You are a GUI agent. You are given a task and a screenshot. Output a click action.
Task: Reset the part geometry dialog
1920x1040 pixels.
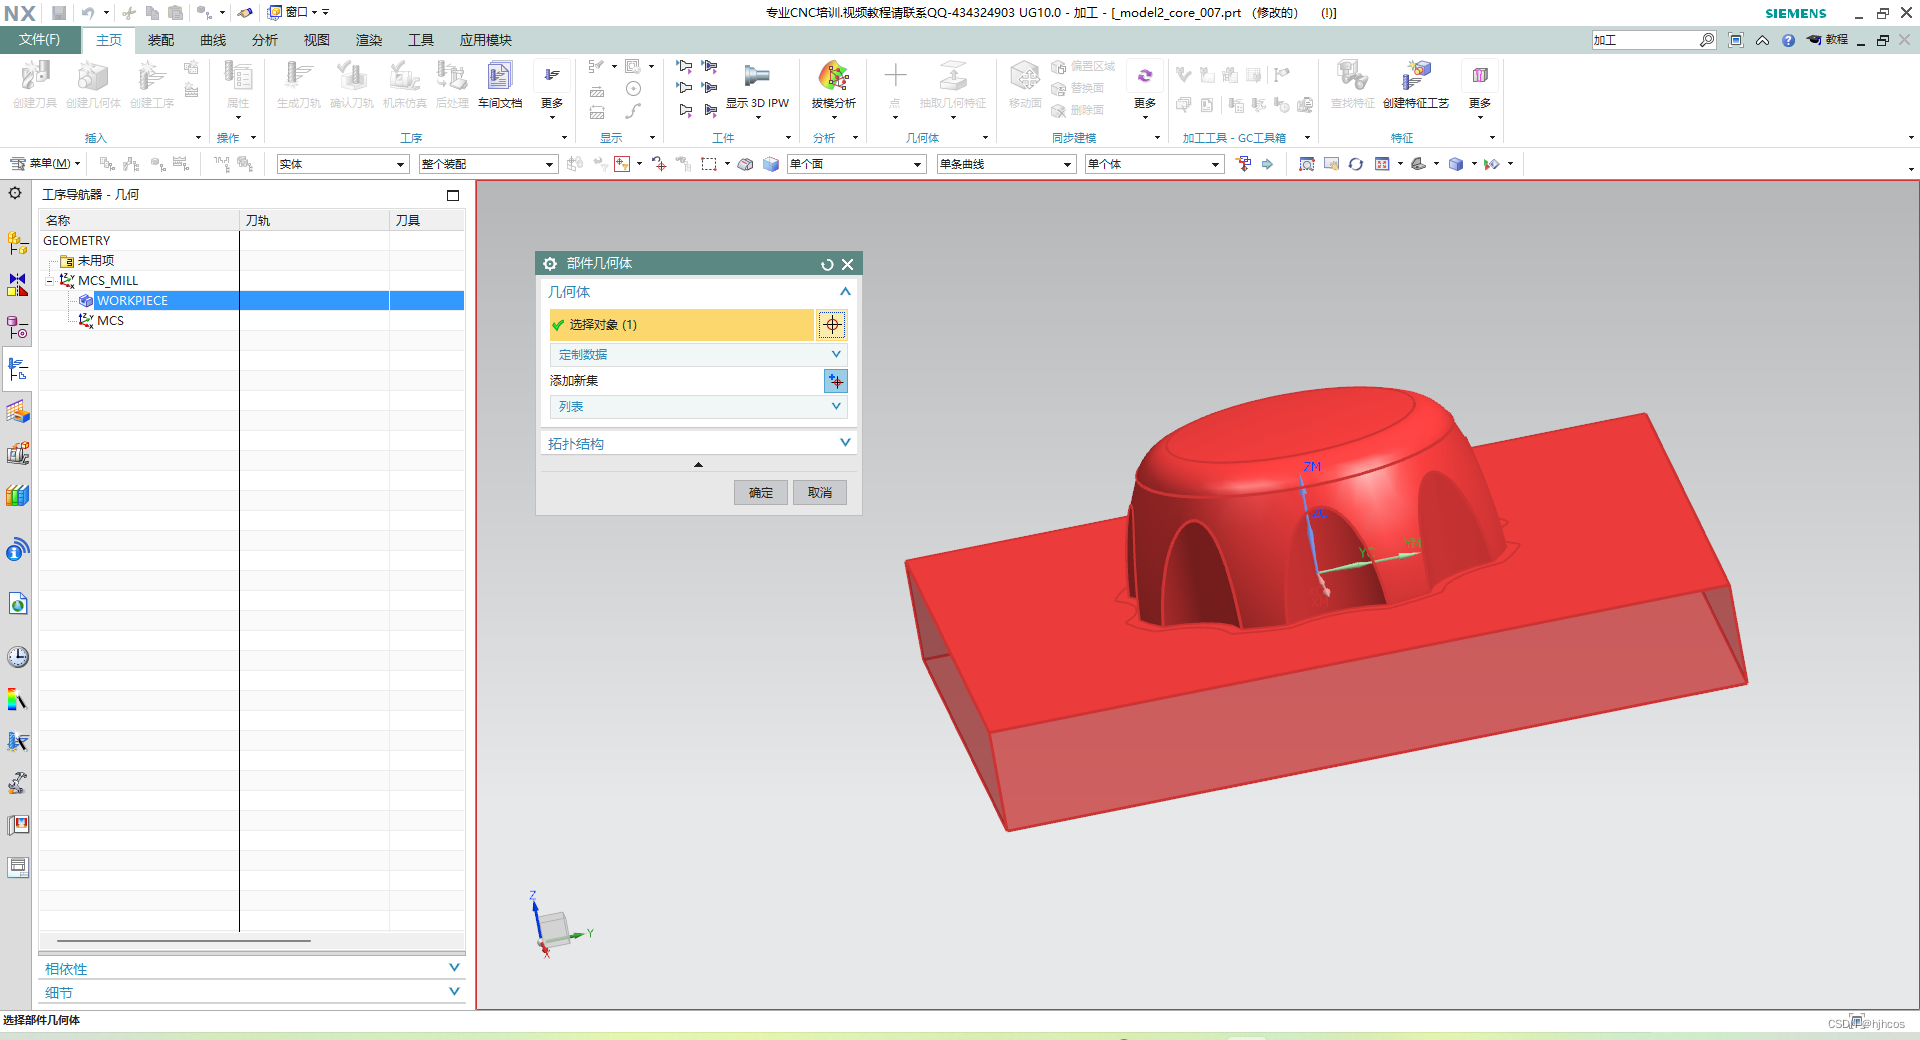827,264
